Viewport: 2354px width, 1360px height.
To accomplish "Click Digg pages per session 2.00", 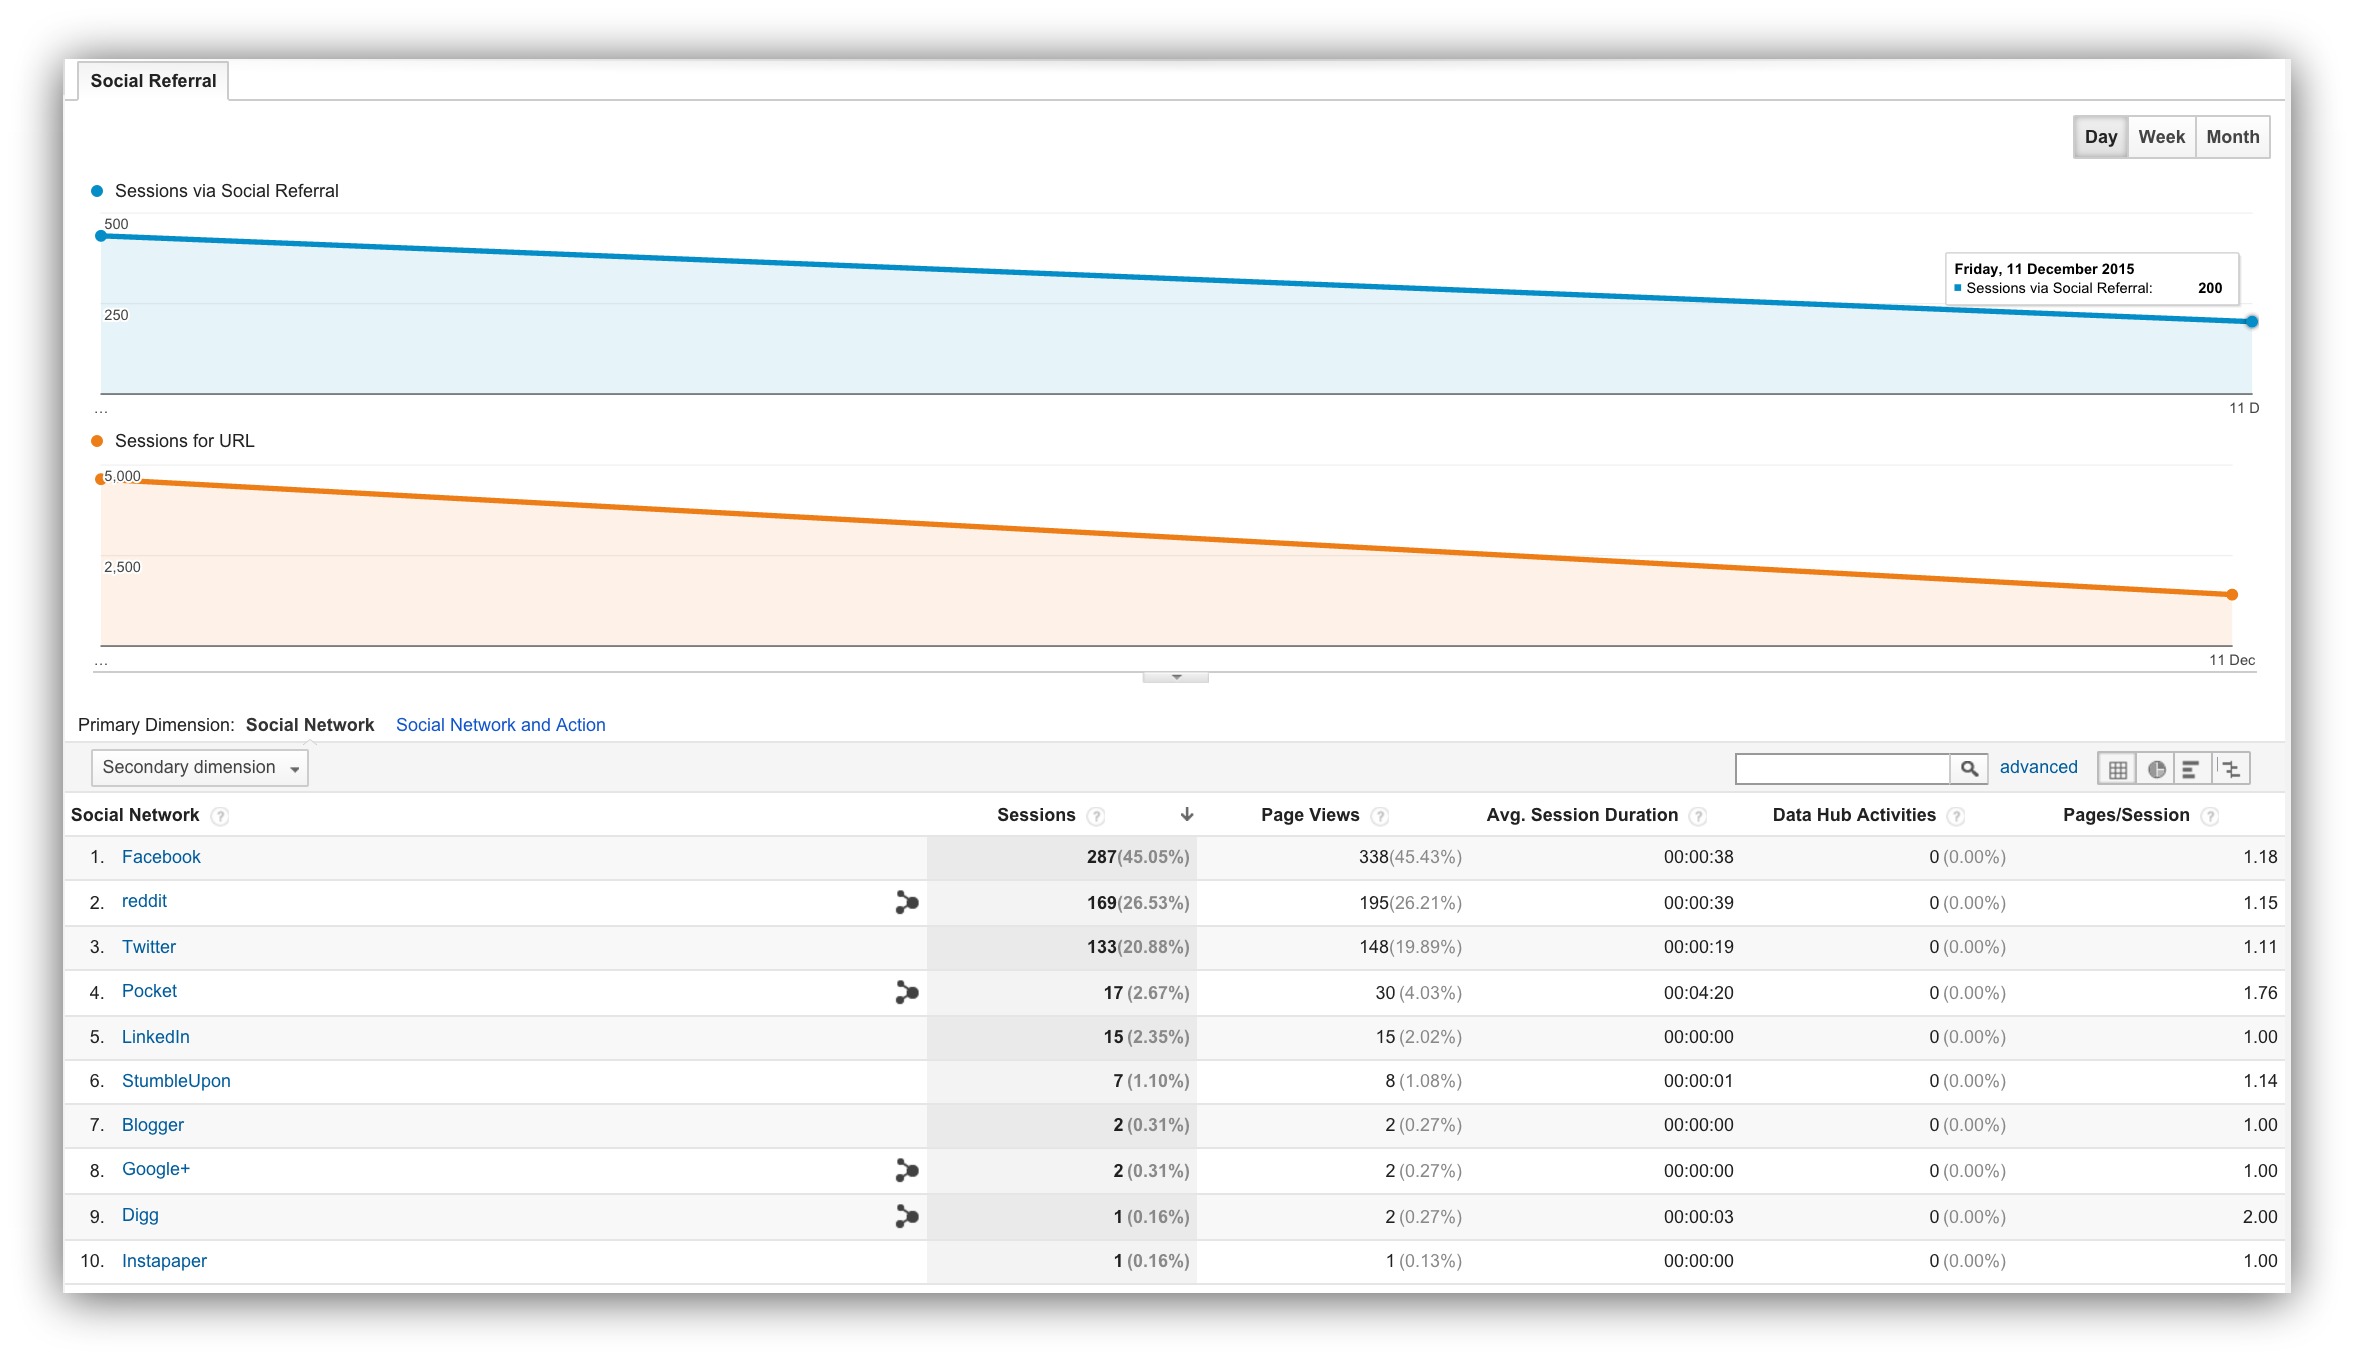I will point(2260,1217).
